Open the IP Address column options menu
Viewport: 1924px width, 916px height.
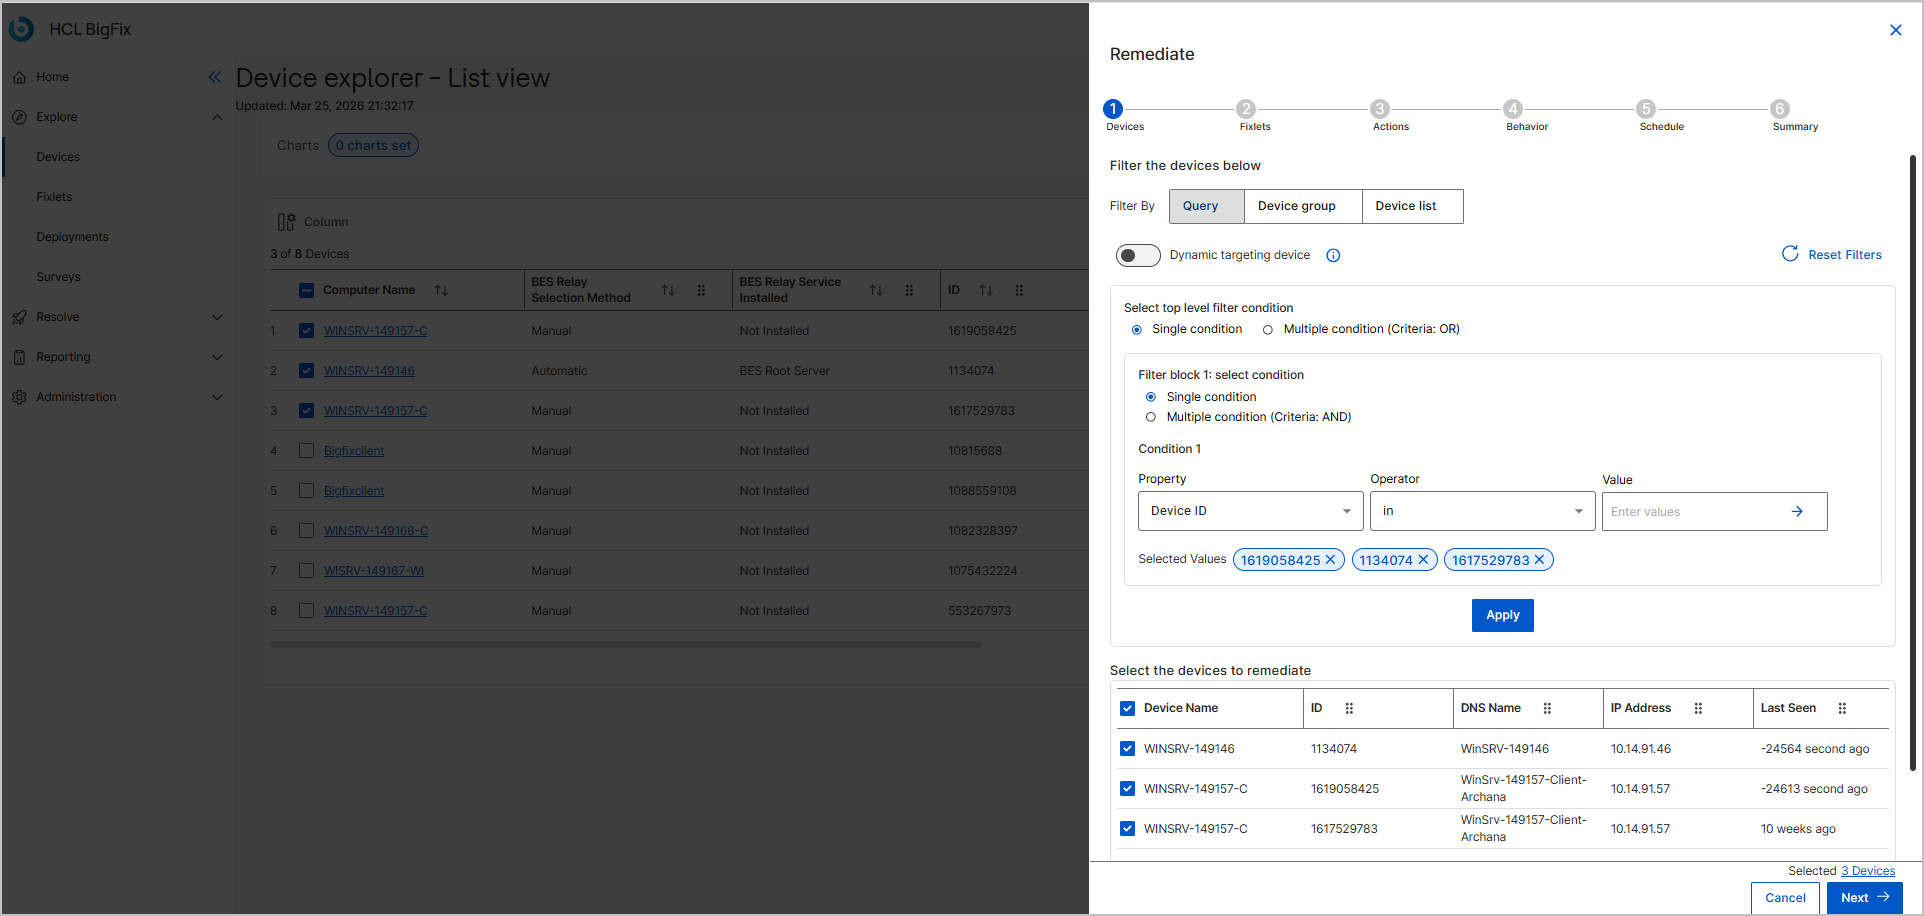click(x=1698, y=708)
